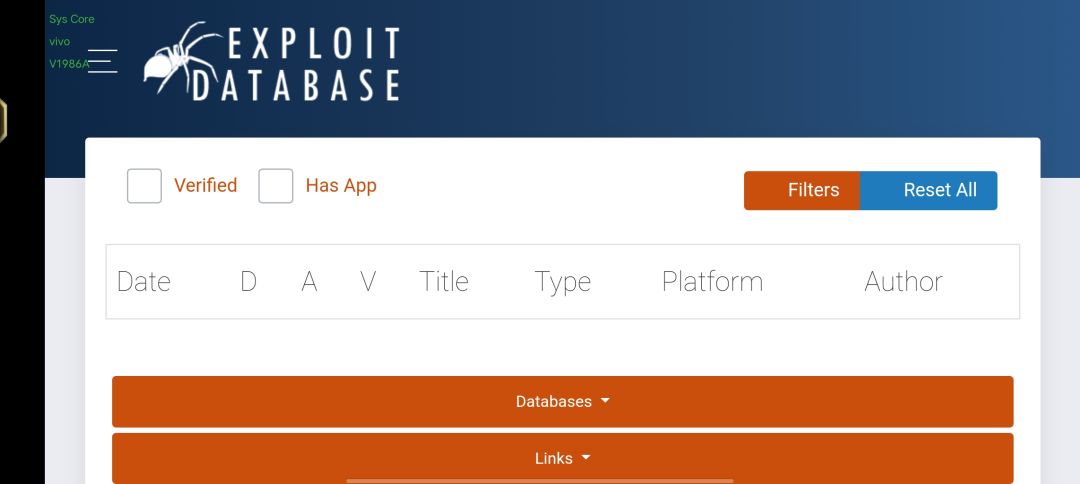Viewport: 1080px width, 484px height.
Task: Sort by the Date column header
Action: coord(144,282)
